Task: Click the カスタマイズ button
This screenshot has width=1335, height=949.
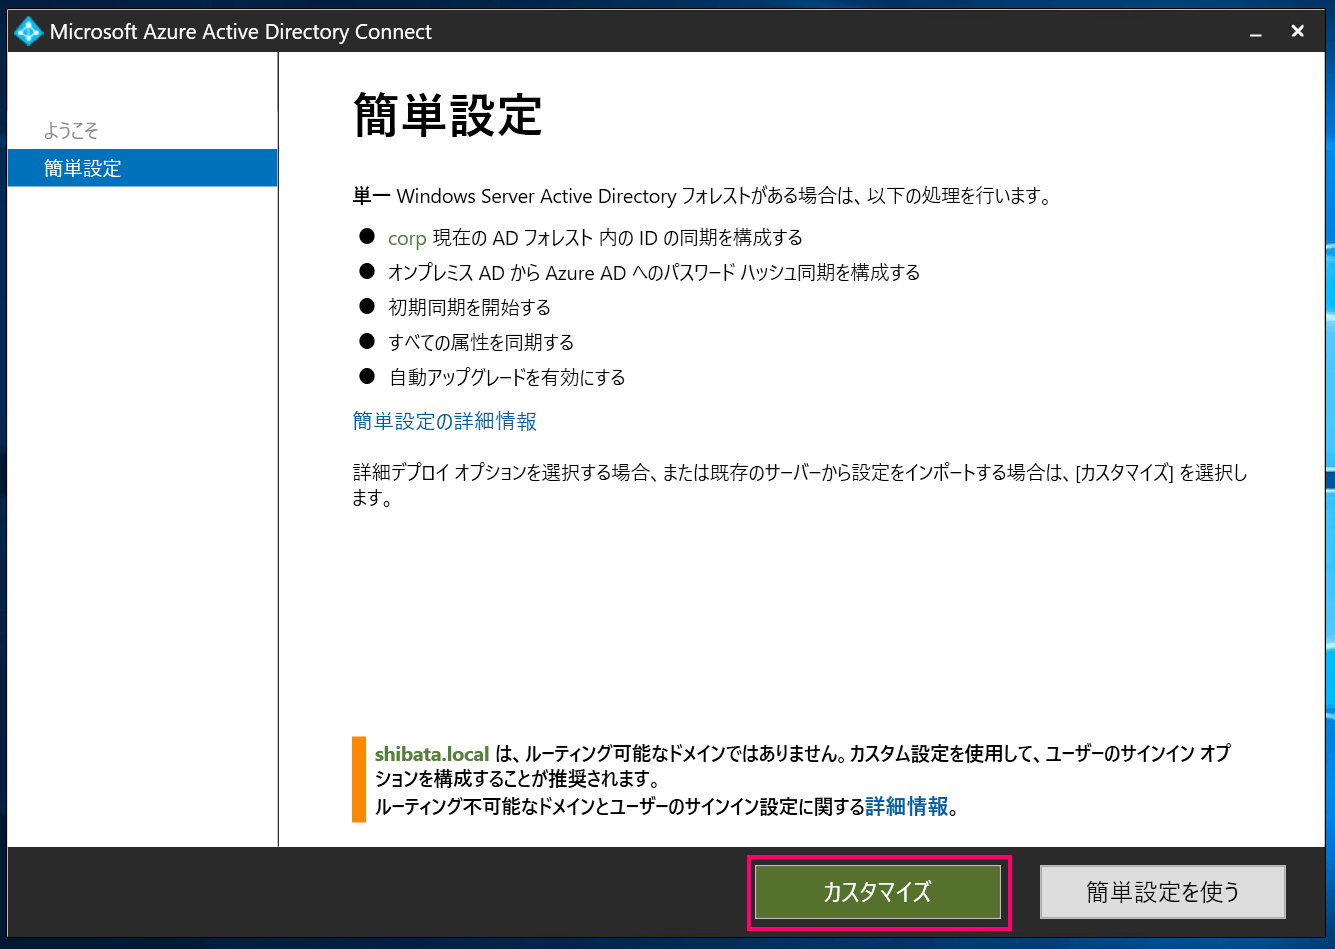Action: click(x=877, y=891)
